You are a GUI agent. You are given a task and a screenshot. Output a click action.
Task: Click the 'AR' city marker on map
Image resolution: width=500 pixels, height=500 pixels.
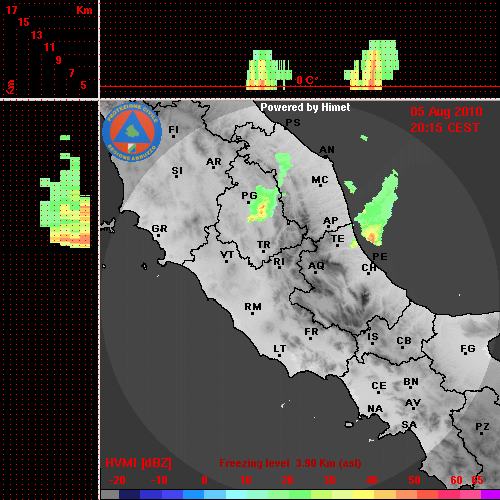tap(214, 163)
